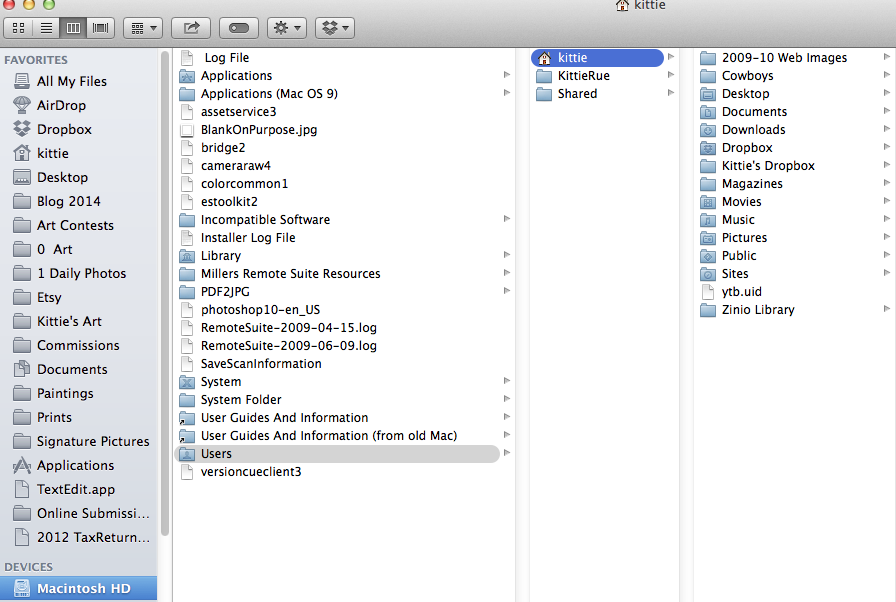Select the ytb.uid file

tap(741, 292)
